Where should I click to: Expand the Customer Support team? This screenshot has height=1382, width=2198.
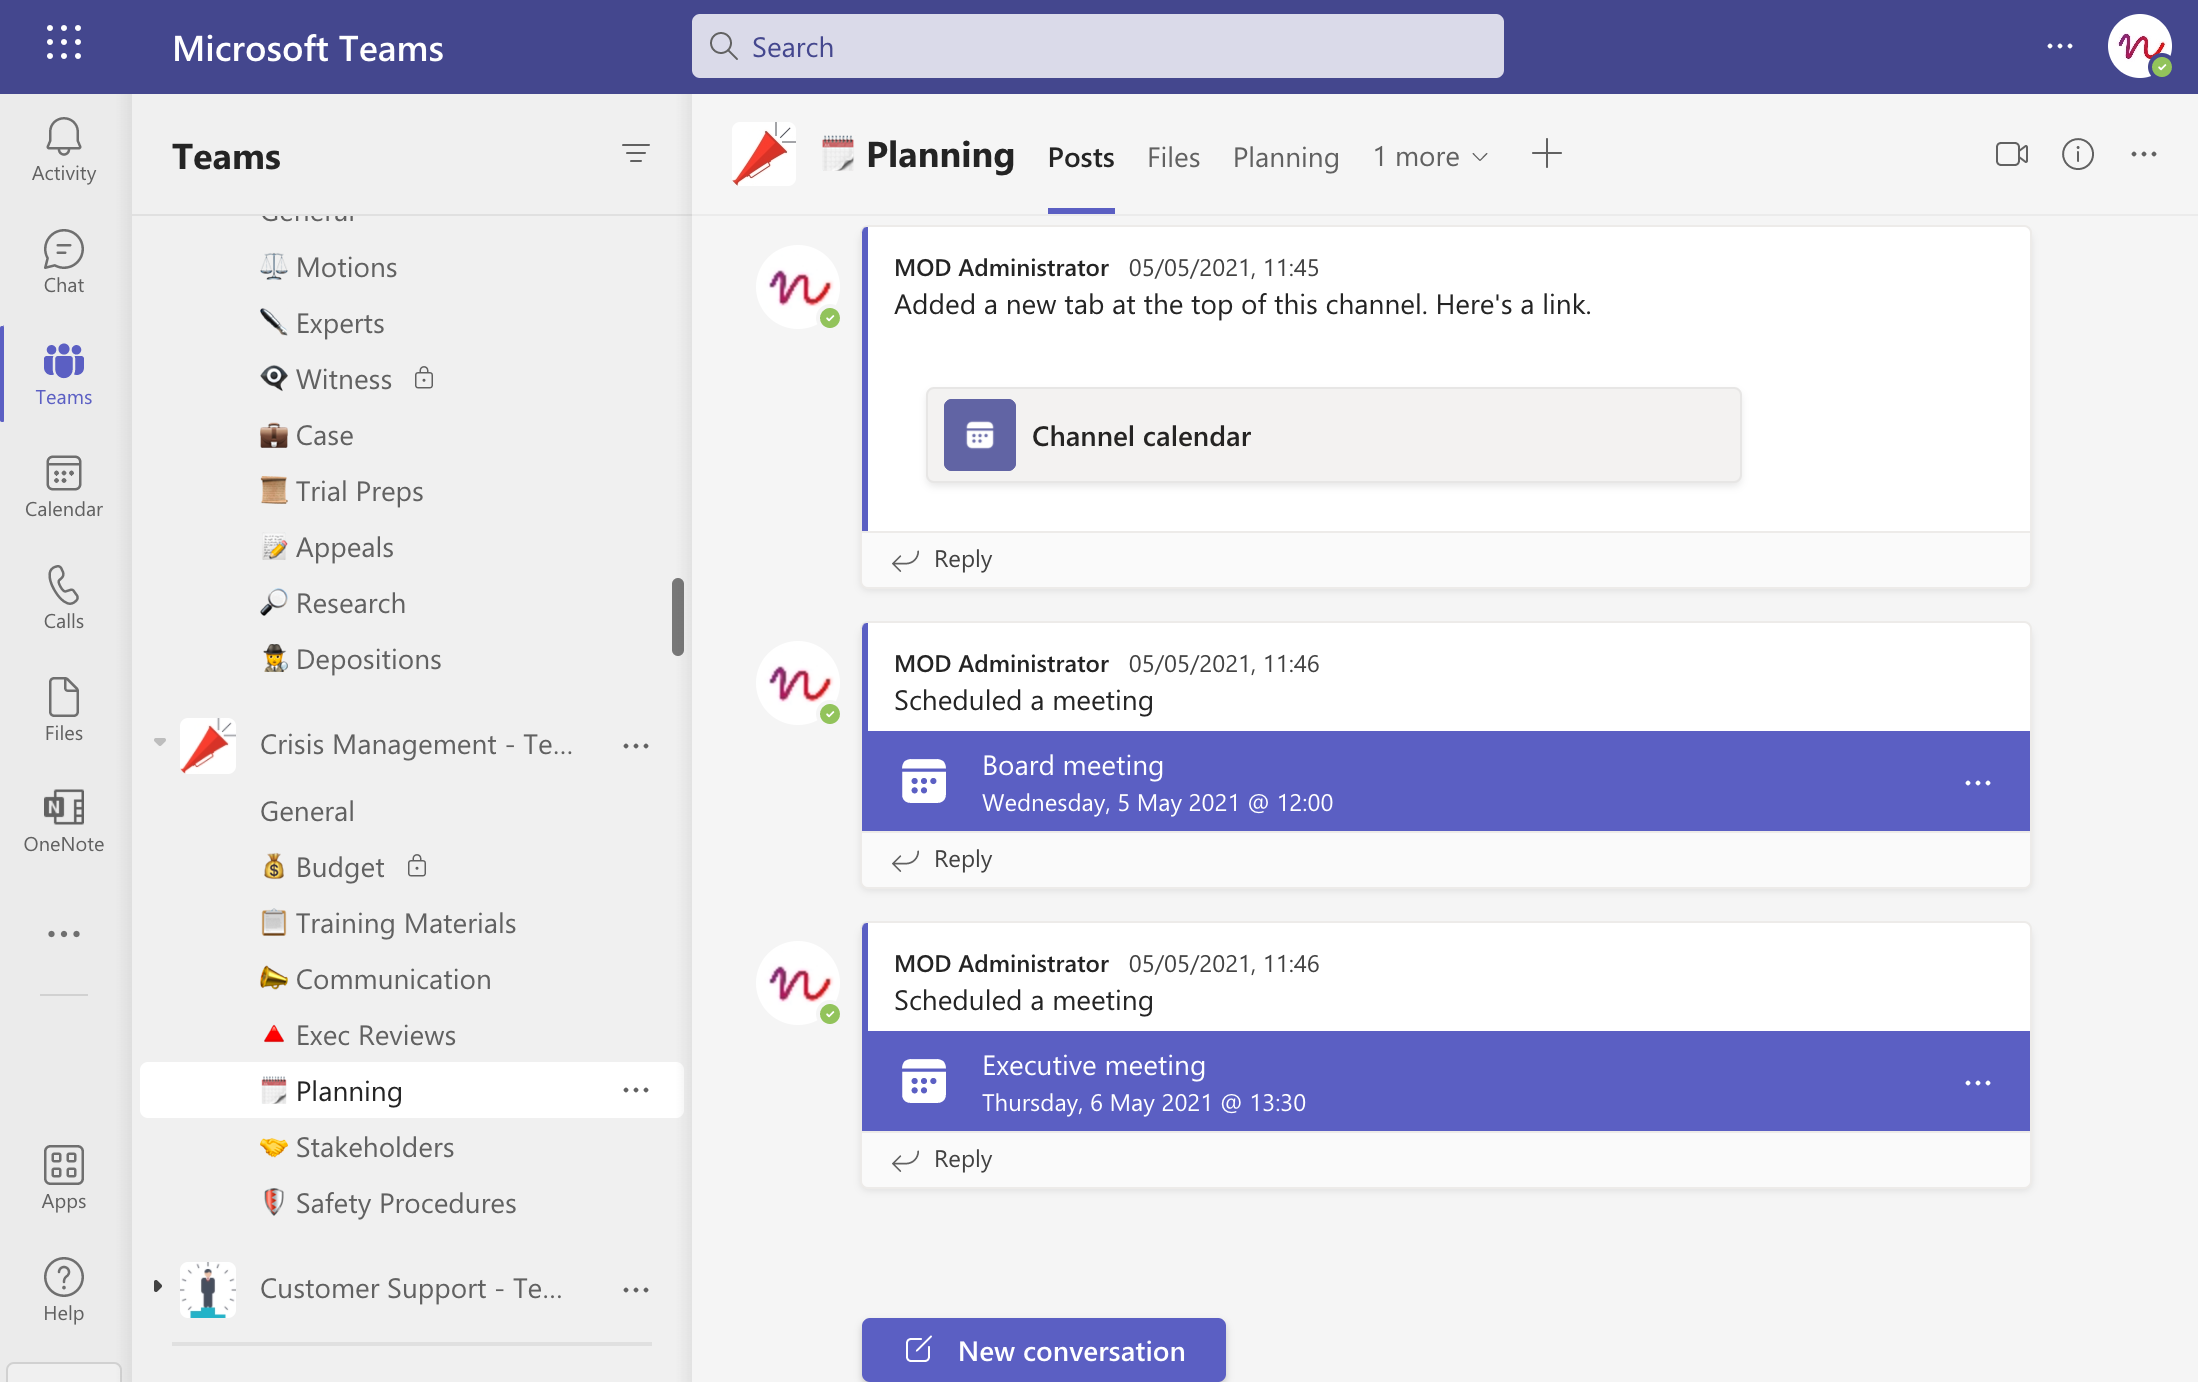[x=157, y=1287]
